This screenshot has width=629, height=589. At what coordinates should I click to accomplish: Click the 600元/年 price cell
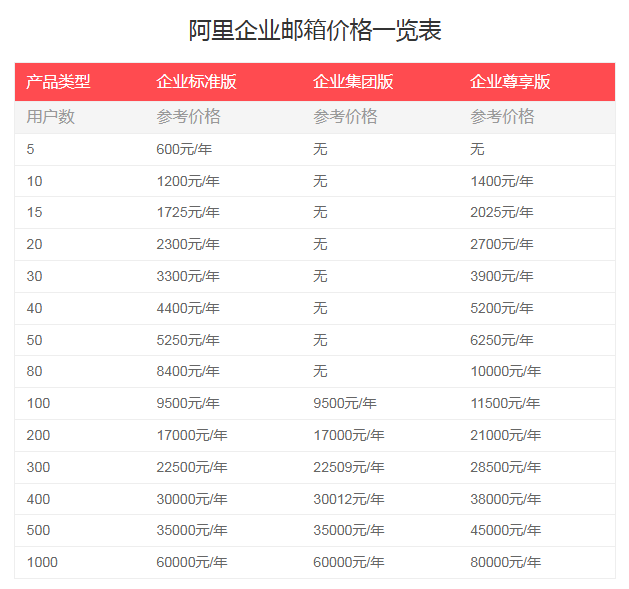pyautogui.click(x=184, y=149)
